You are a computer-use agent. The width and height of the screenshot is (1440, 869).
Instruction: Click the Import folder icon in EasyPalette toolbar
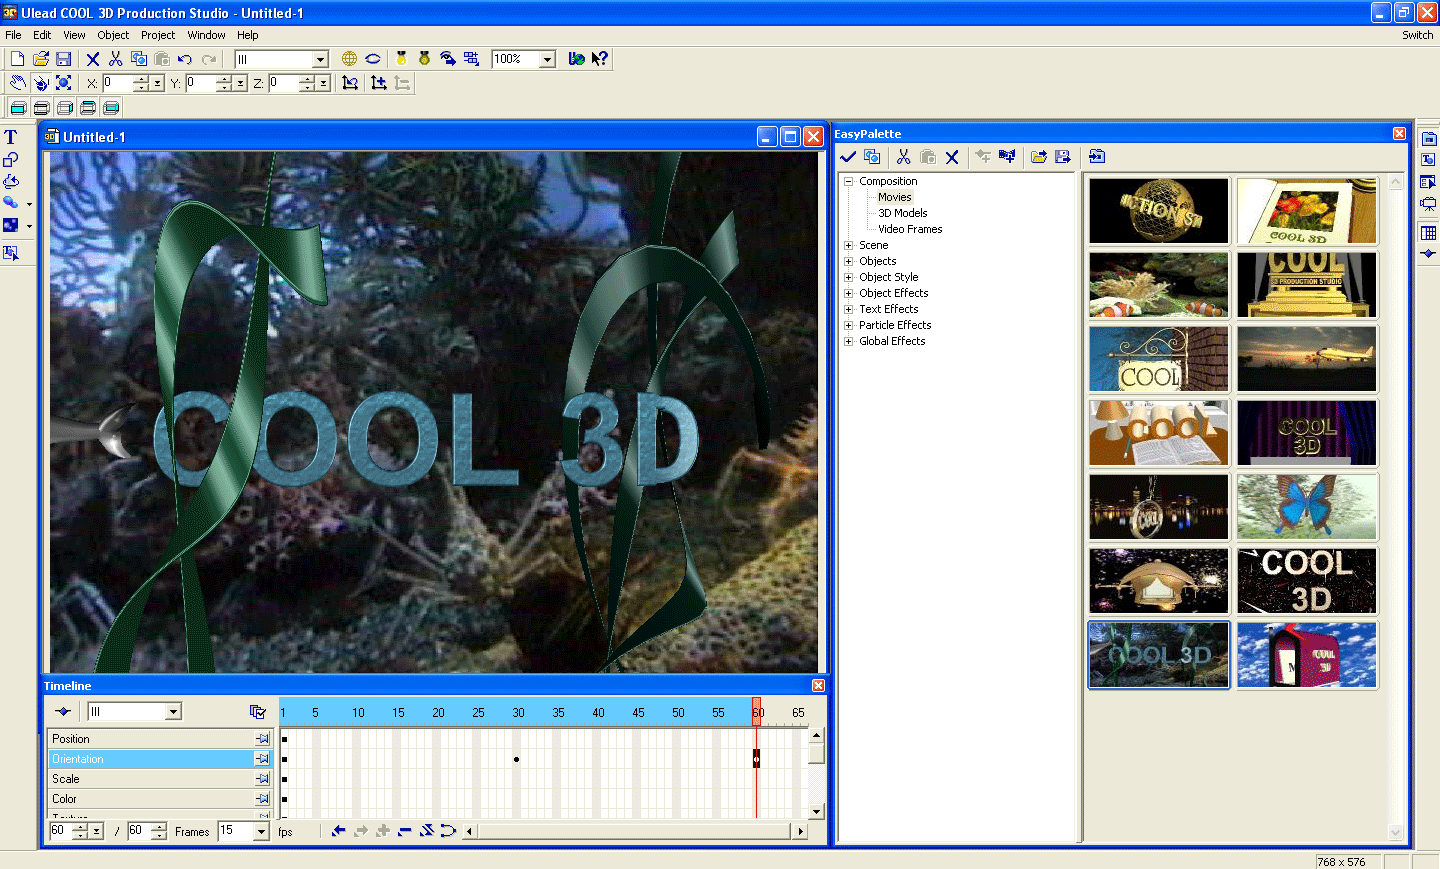click(1039, 157)
